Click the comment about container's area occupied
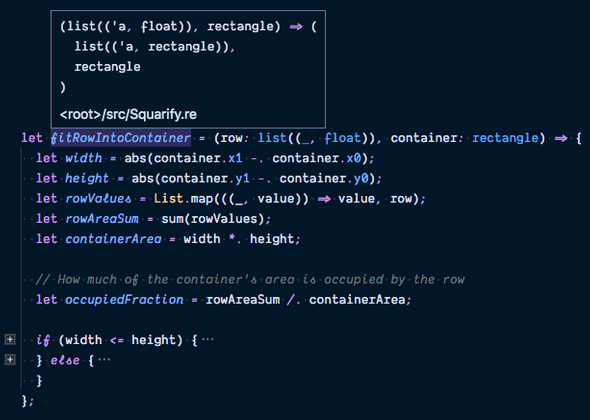Viewport: 590px width, 420px height. tap(250, 280)
